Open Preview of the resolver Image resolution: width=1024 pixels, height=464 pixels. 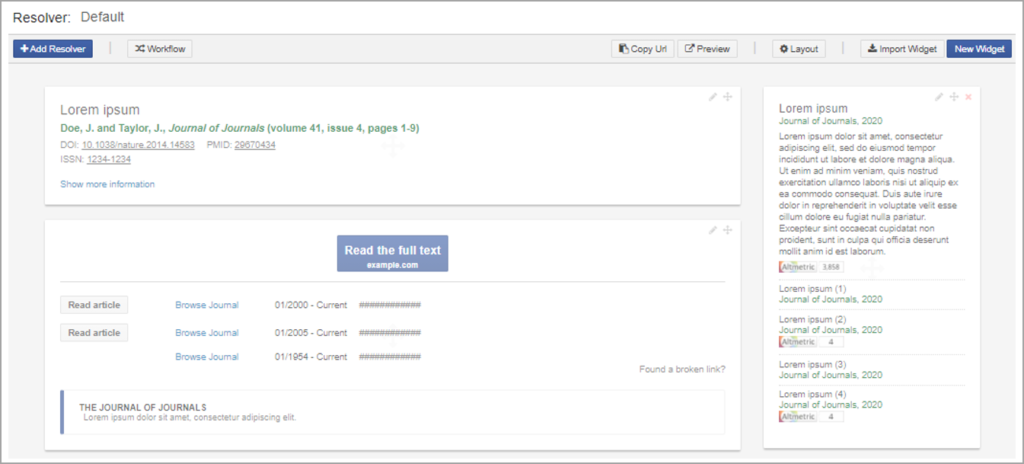[707, 49]
